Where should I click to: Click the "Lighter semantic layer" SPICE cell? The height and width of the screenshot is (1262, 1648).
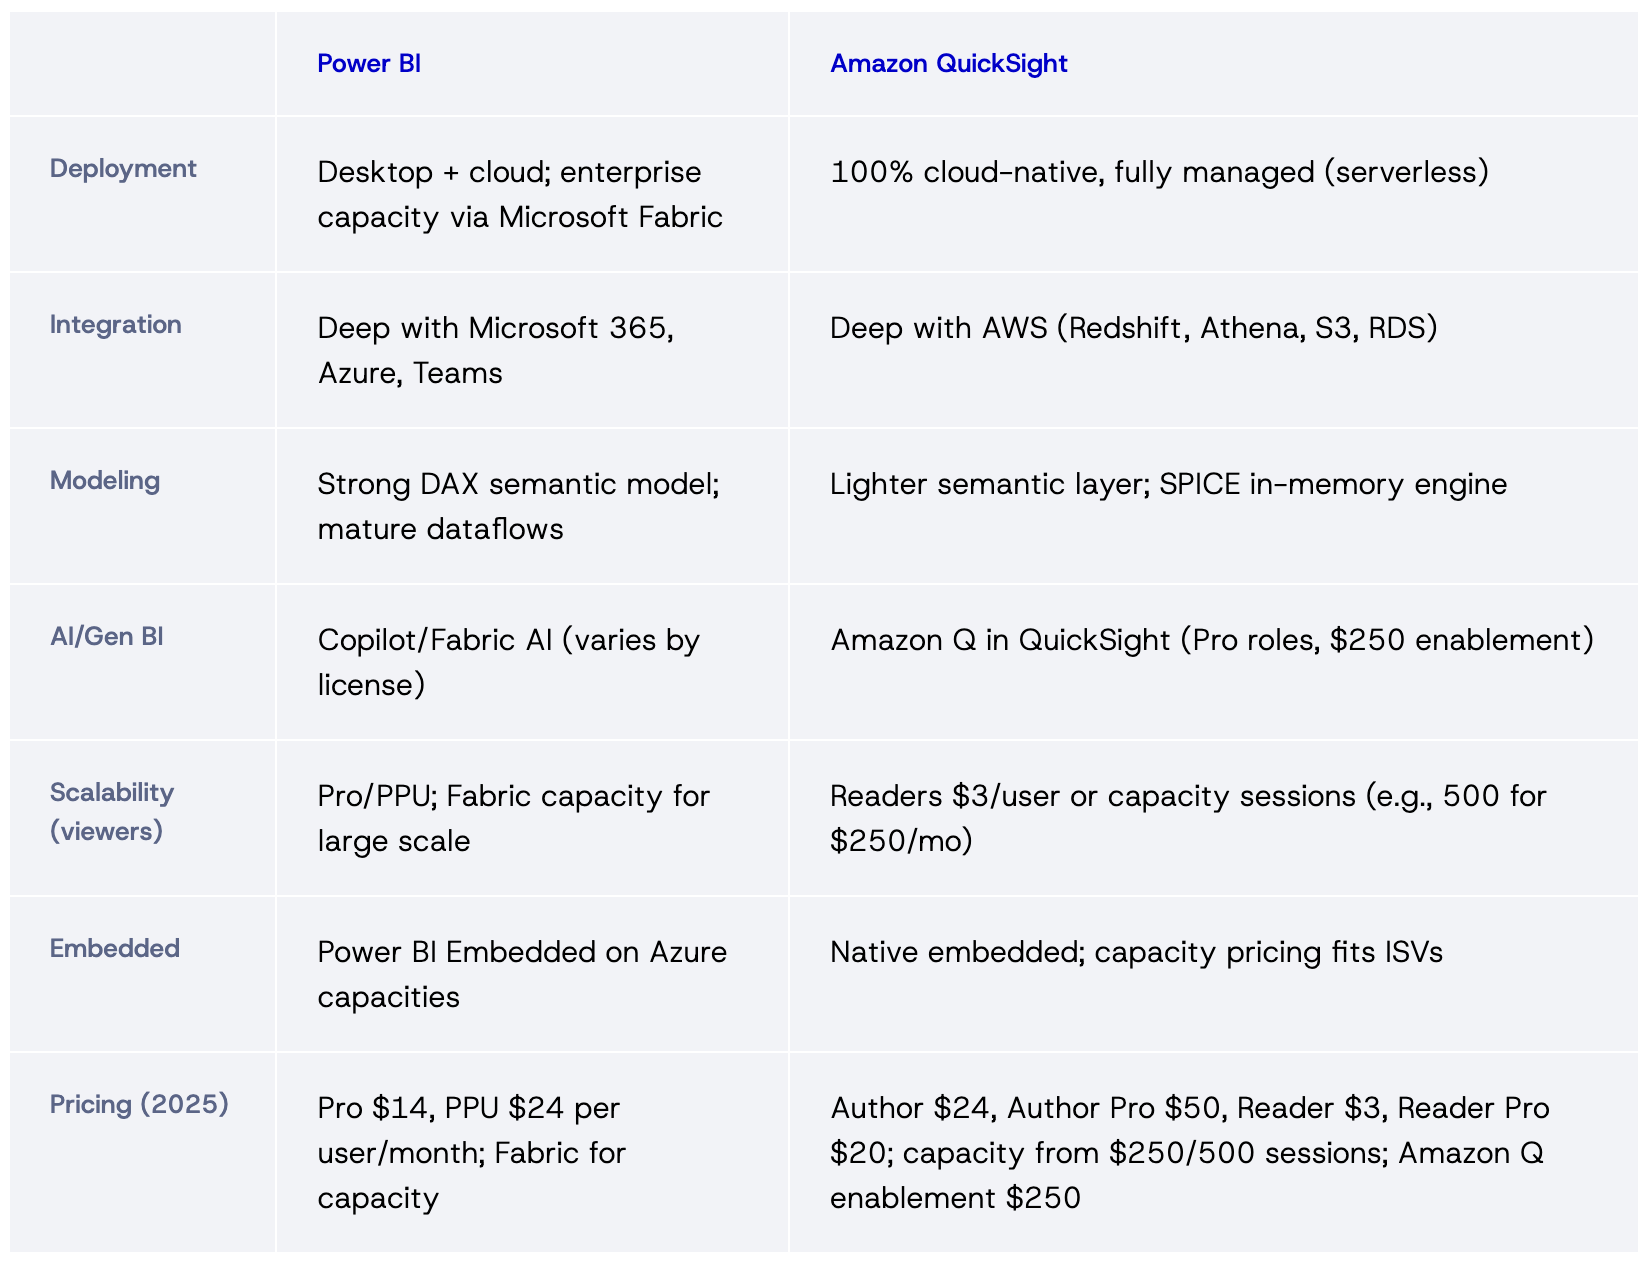(x=1168, y=484)
